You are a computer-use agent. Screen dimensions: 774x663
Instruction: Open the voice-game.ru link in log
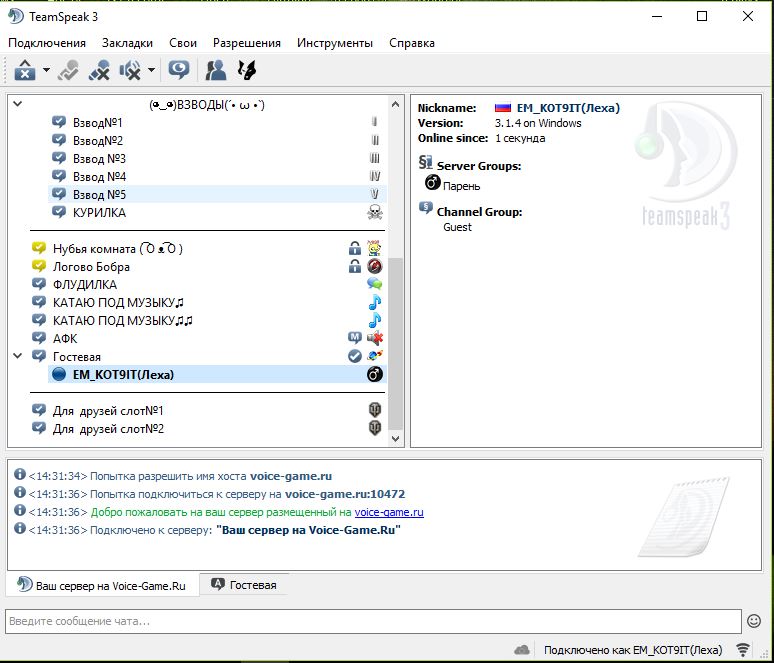pyautogui.click(x=389, y=512)
